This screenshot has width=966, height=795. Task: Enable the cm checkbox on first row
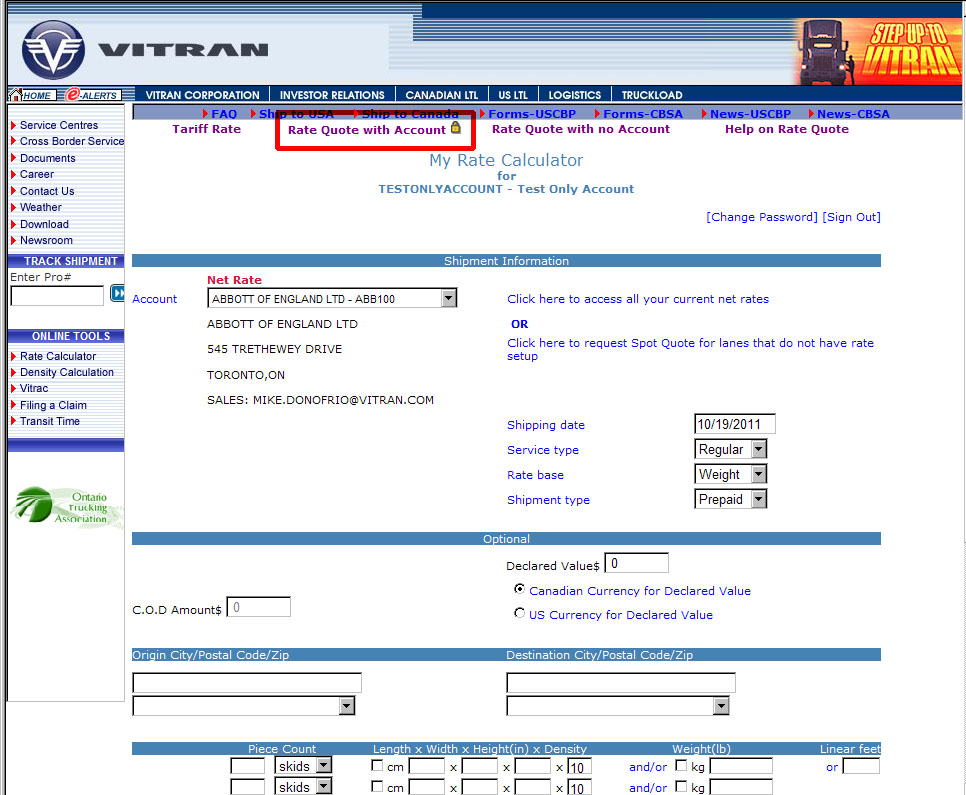coord(377,766)
